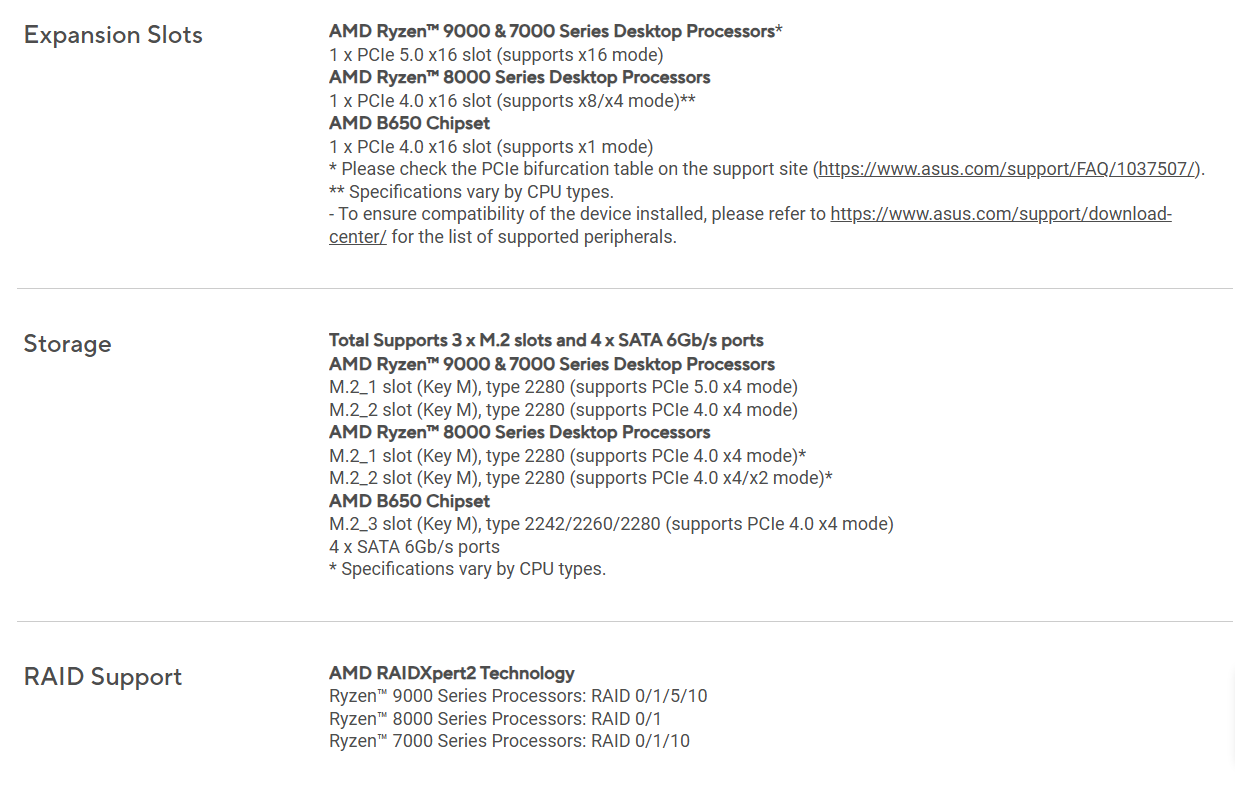Click the Expansion Slots section heading
1235x789 pixels.
click(x=113, y=35)
